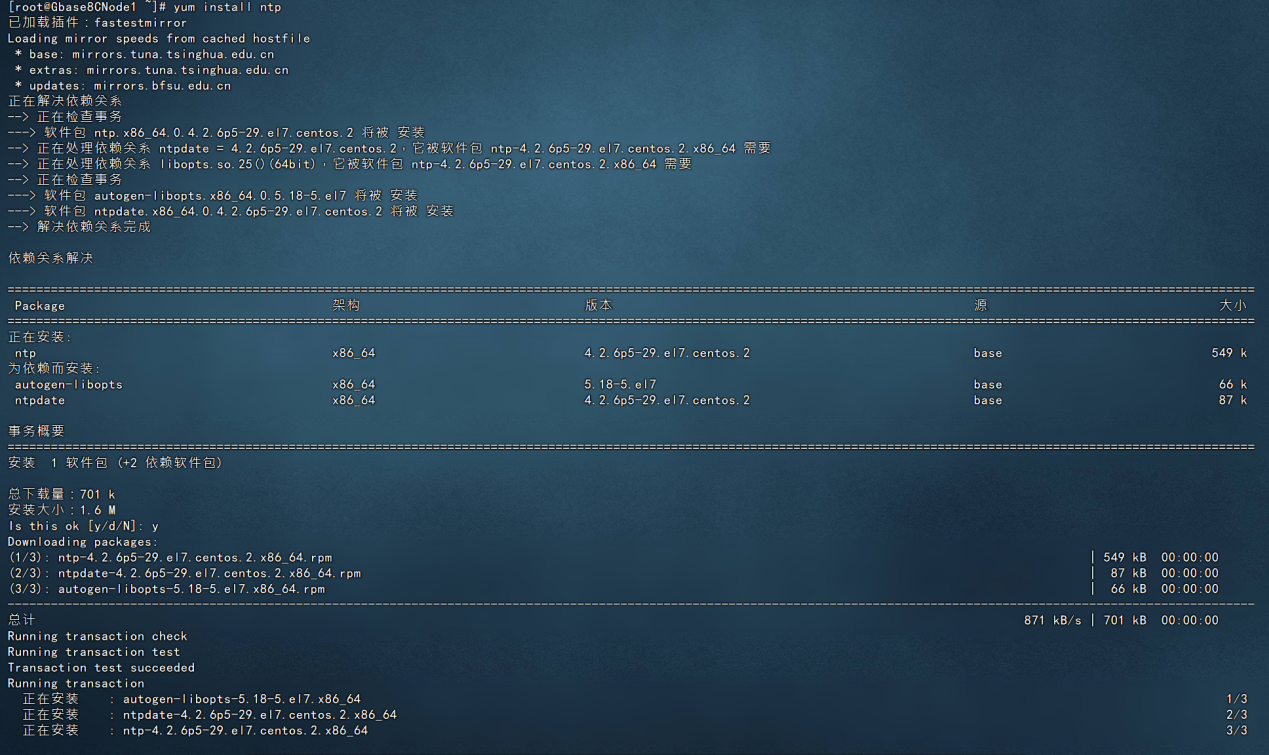This screenshot has width=1269, height=755.
Task: Click the '87 k' size value in the table
Action: coord(1233,400)
